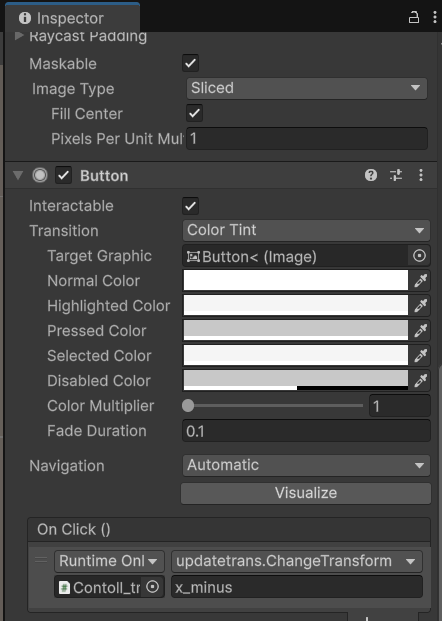The height and width of the screenshot is (621, 442).
Task: Open Button component help reference
Action: 371,175
